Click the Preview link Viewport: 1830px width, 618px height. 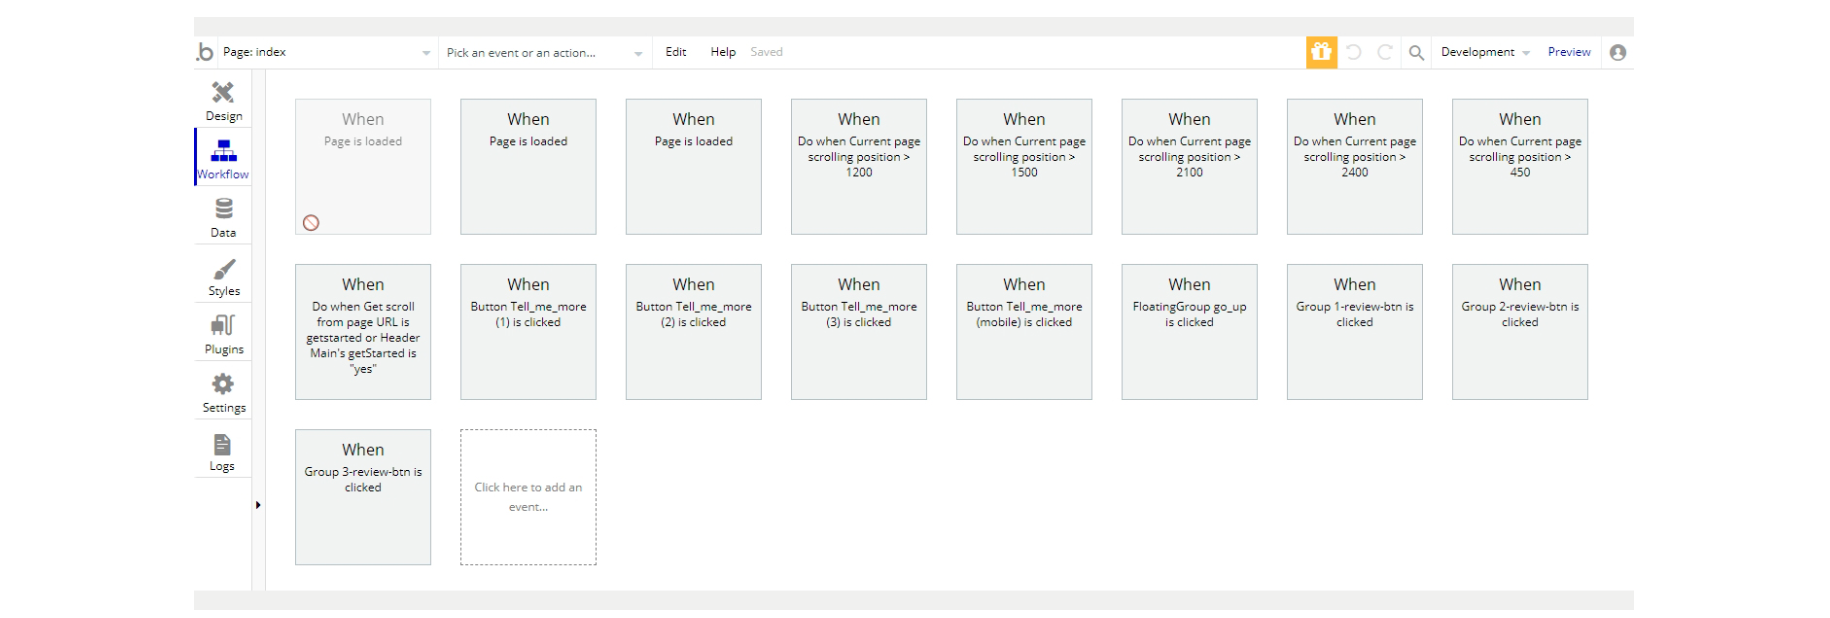pyautogui.click(x=1569, y=52)
